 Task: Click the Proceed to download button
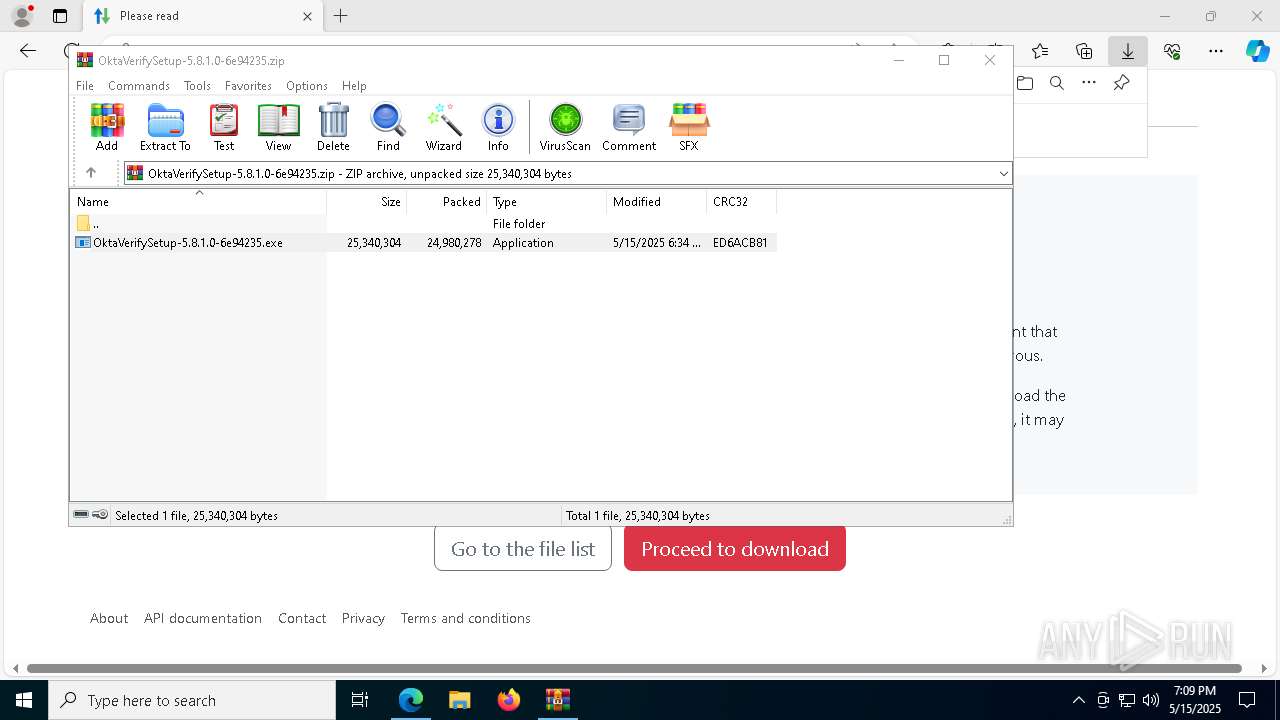(735, 549)
